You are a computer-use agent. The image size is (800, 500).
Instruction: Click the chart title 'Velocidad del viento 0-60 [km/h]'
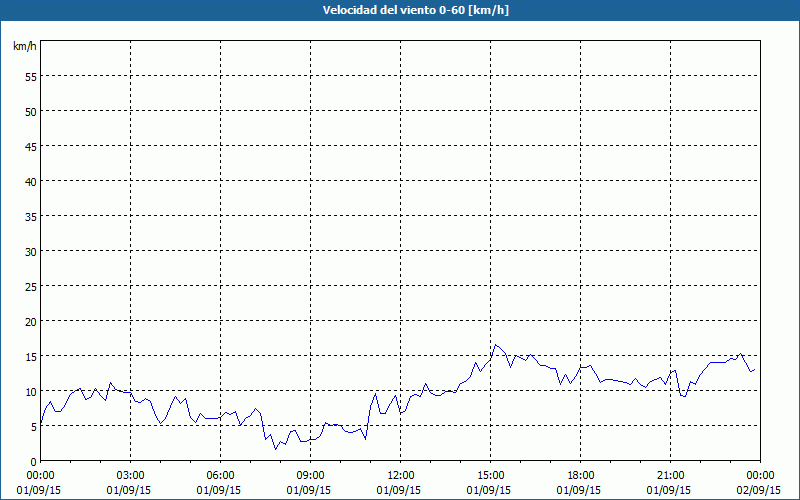coord(416,10)
